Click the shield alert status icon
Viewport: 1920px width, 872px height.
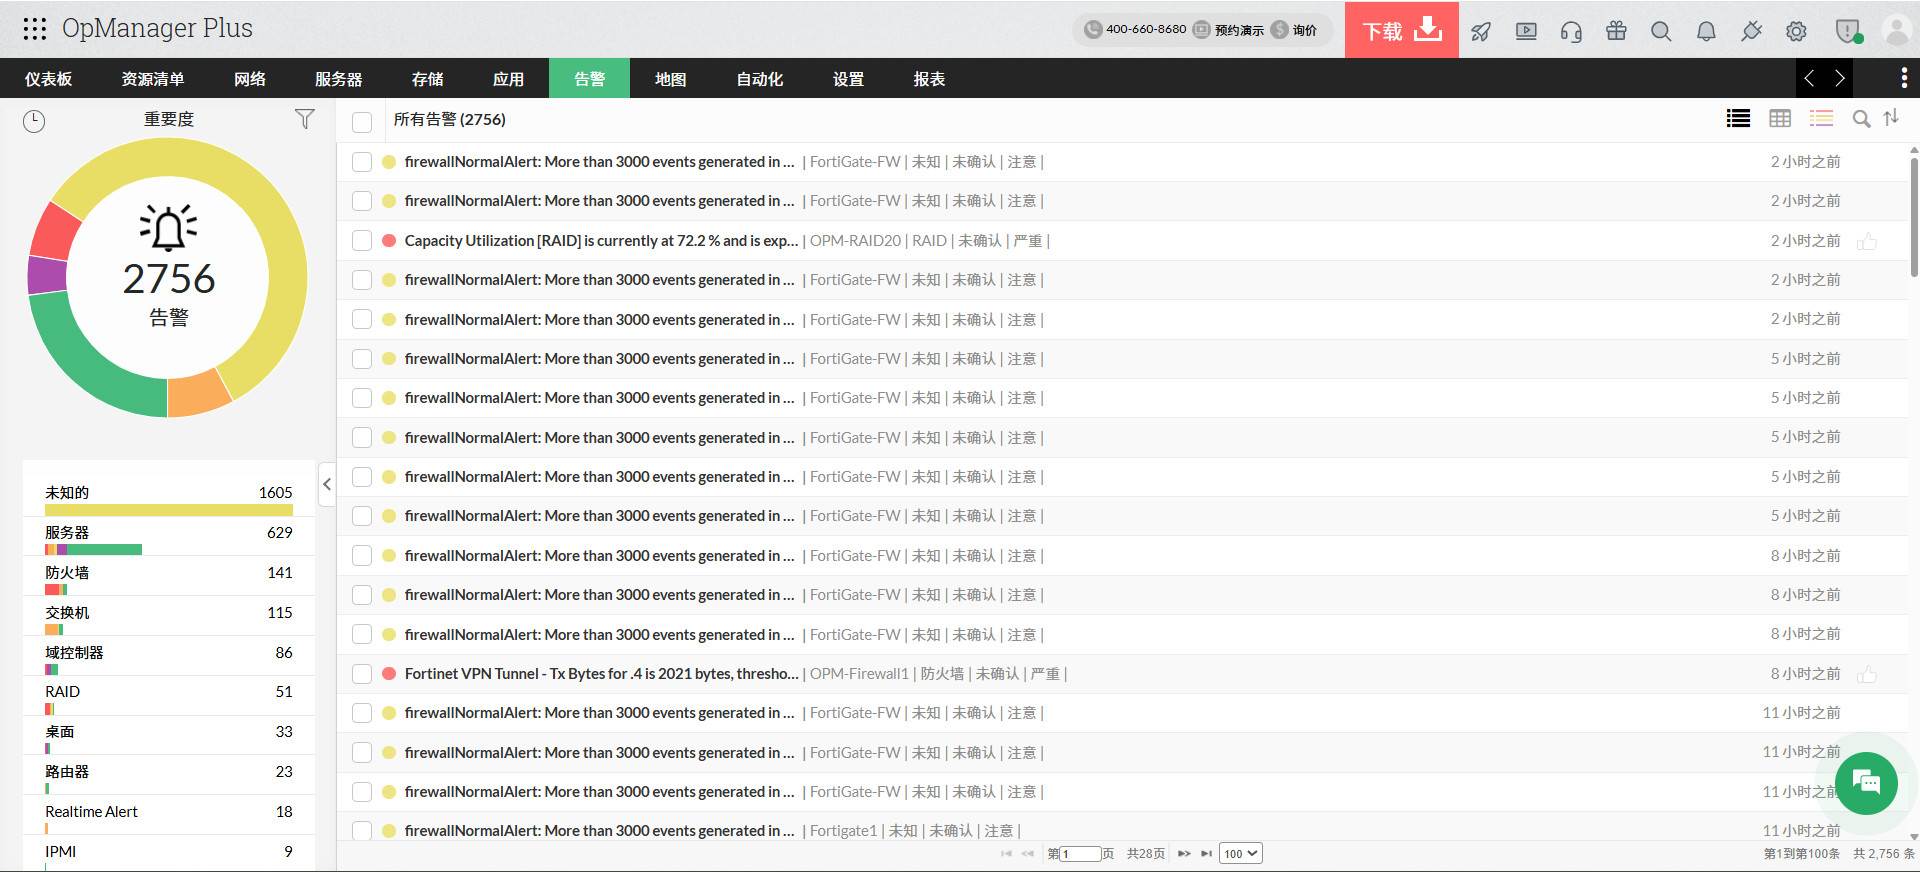coord(1848,31)
